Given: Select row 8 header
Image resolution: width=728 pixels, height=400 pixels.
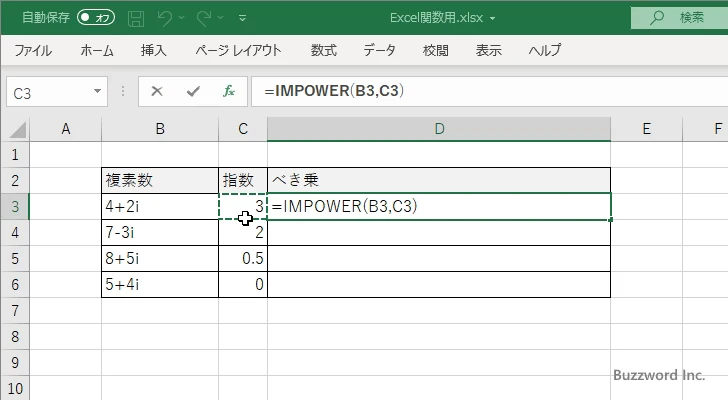Looking at the screenshot, I should click(x=15, y=336).
